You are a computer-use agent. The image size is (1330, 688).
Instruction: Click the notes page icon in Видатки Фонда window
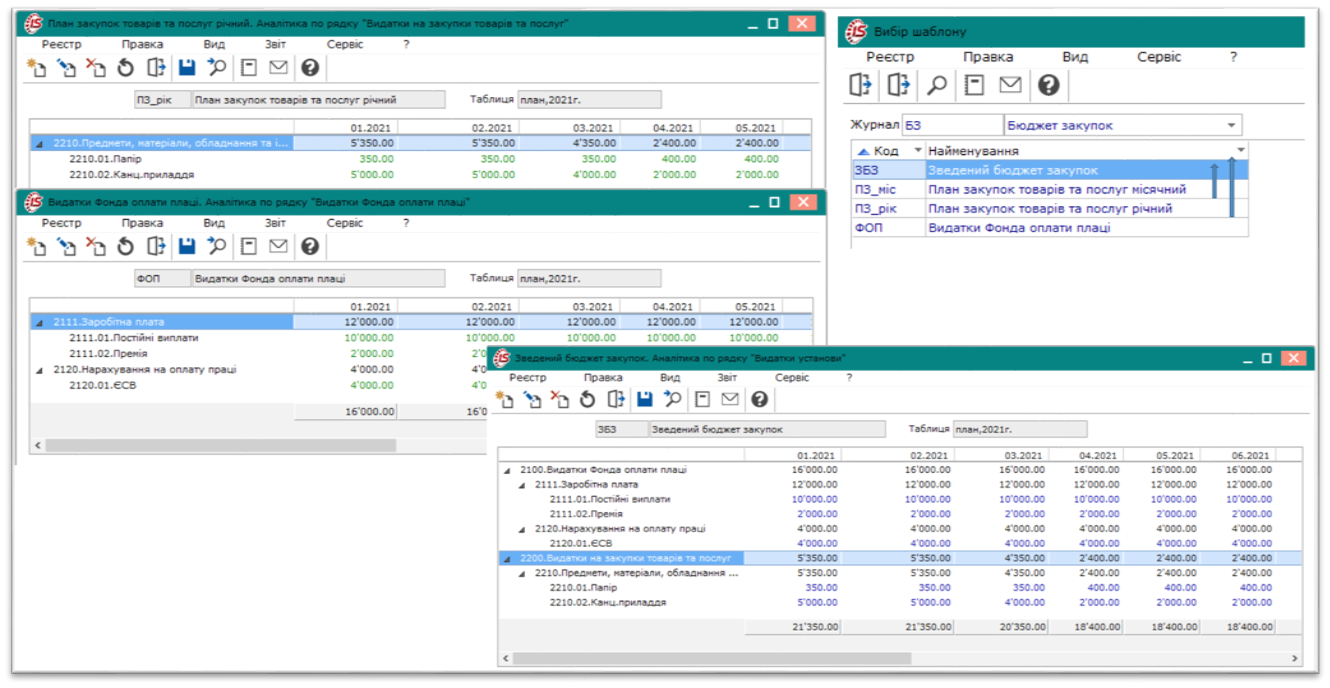pos(249,246)
